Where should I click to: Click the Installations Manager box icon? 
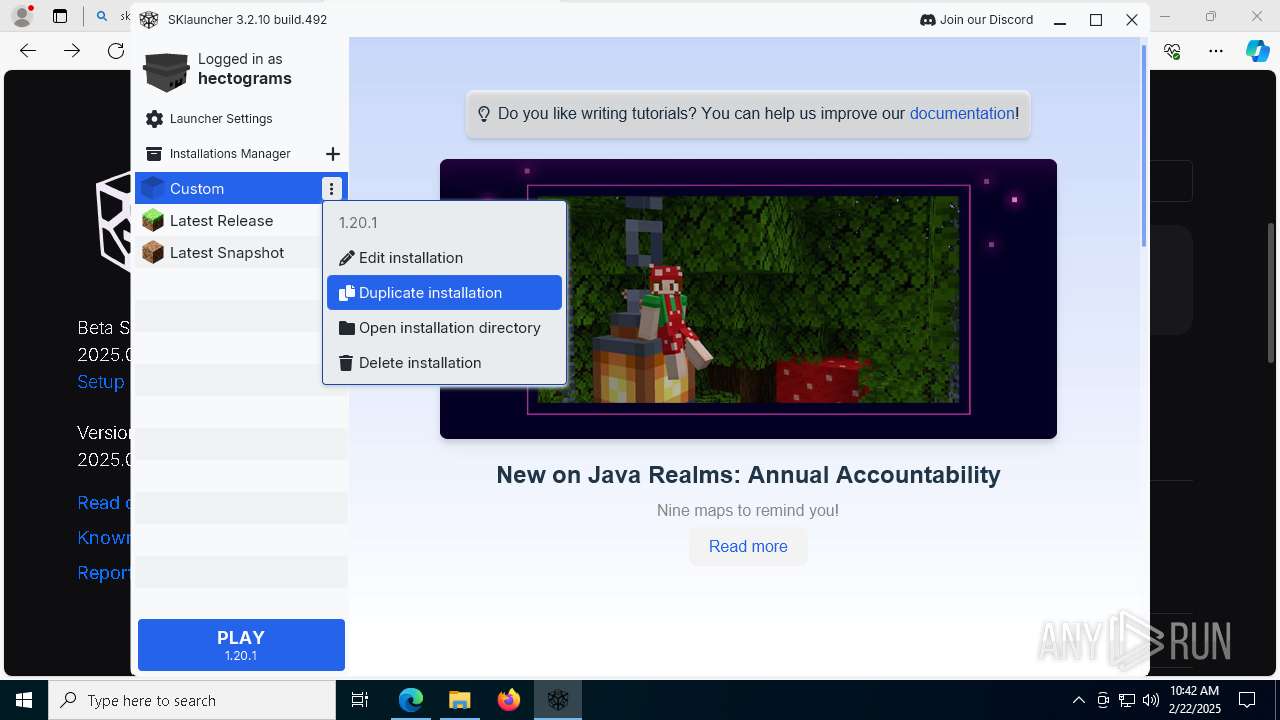pyautogui.click(x=154, y=154)
